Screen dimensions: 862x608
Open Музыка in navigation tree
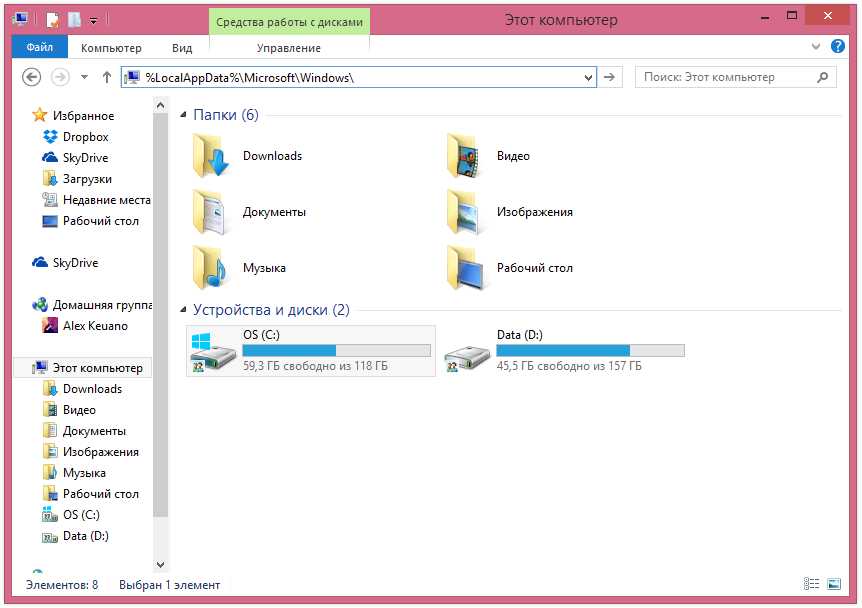coord(74,473)
